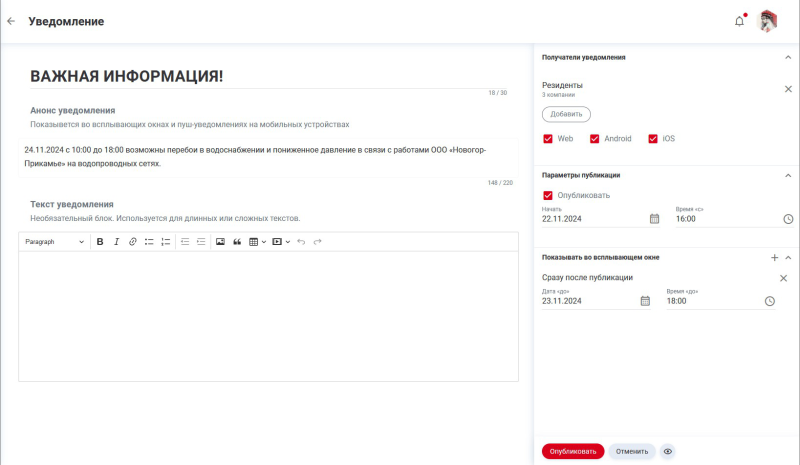Screen dimensions: 800x465
Task: Toggle bold formatting in the editor
Action: [100, 242]
